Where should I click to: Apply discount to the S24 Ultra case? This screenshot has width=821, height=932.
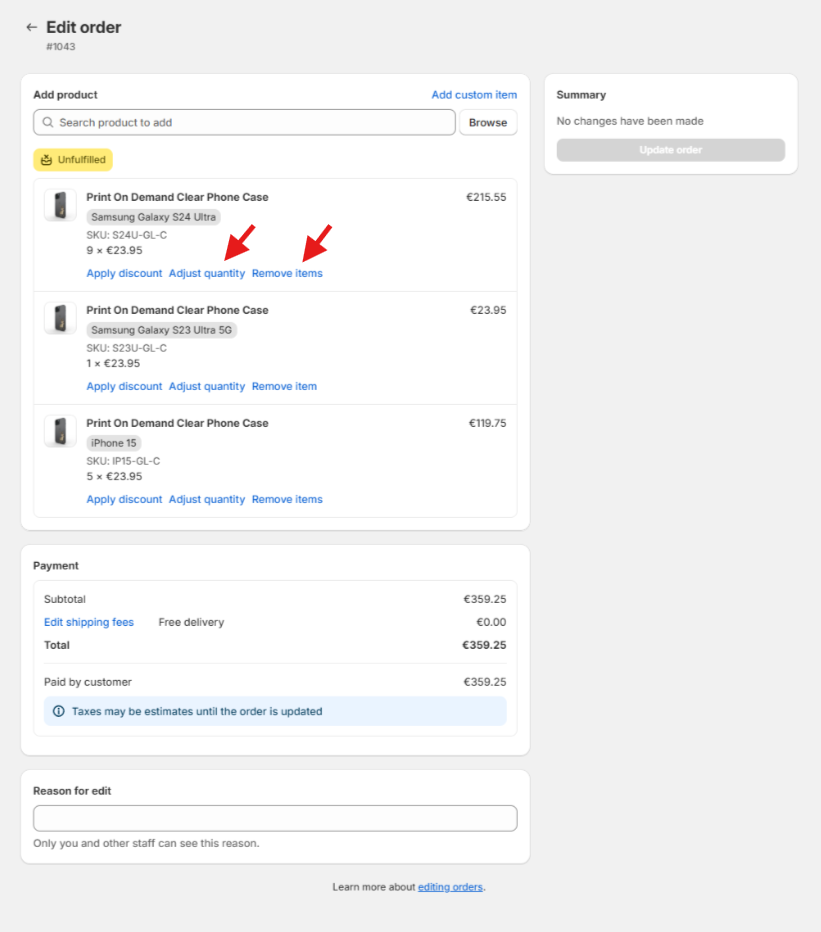click(124, 274)
